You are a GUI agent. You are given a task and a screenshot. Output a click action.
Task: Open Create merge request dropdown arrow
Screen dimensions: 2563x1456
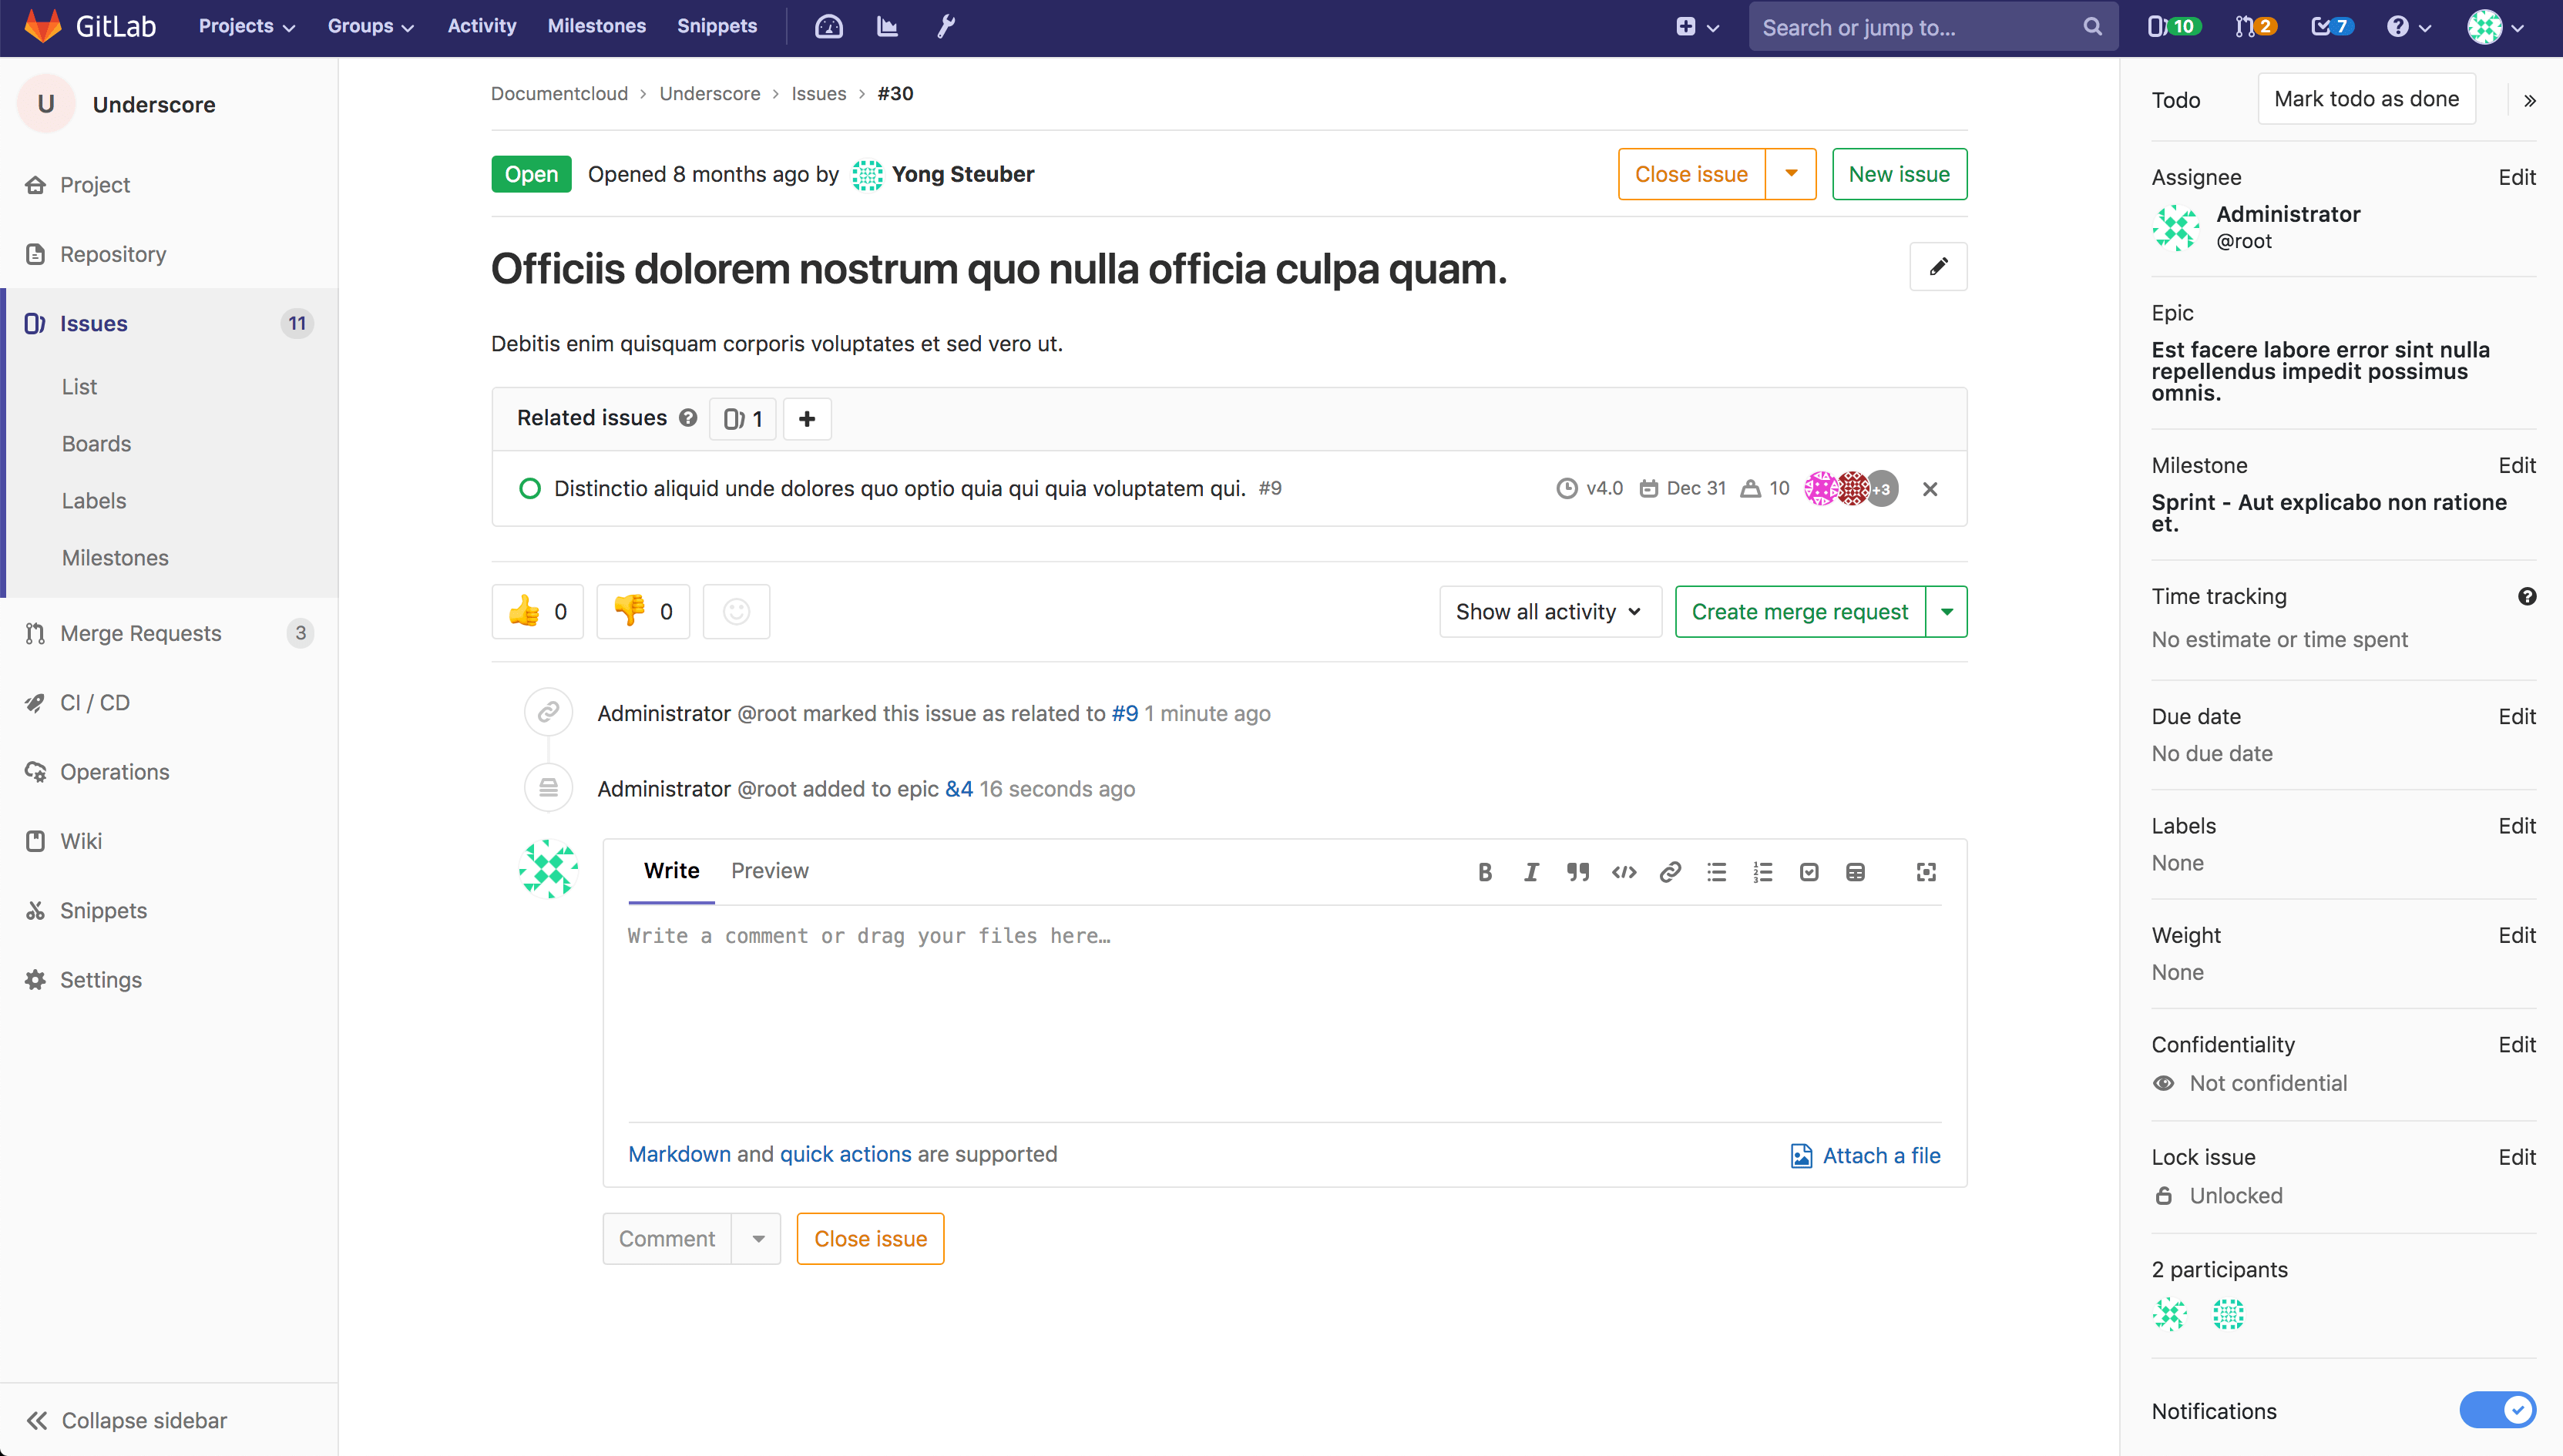1946,611
